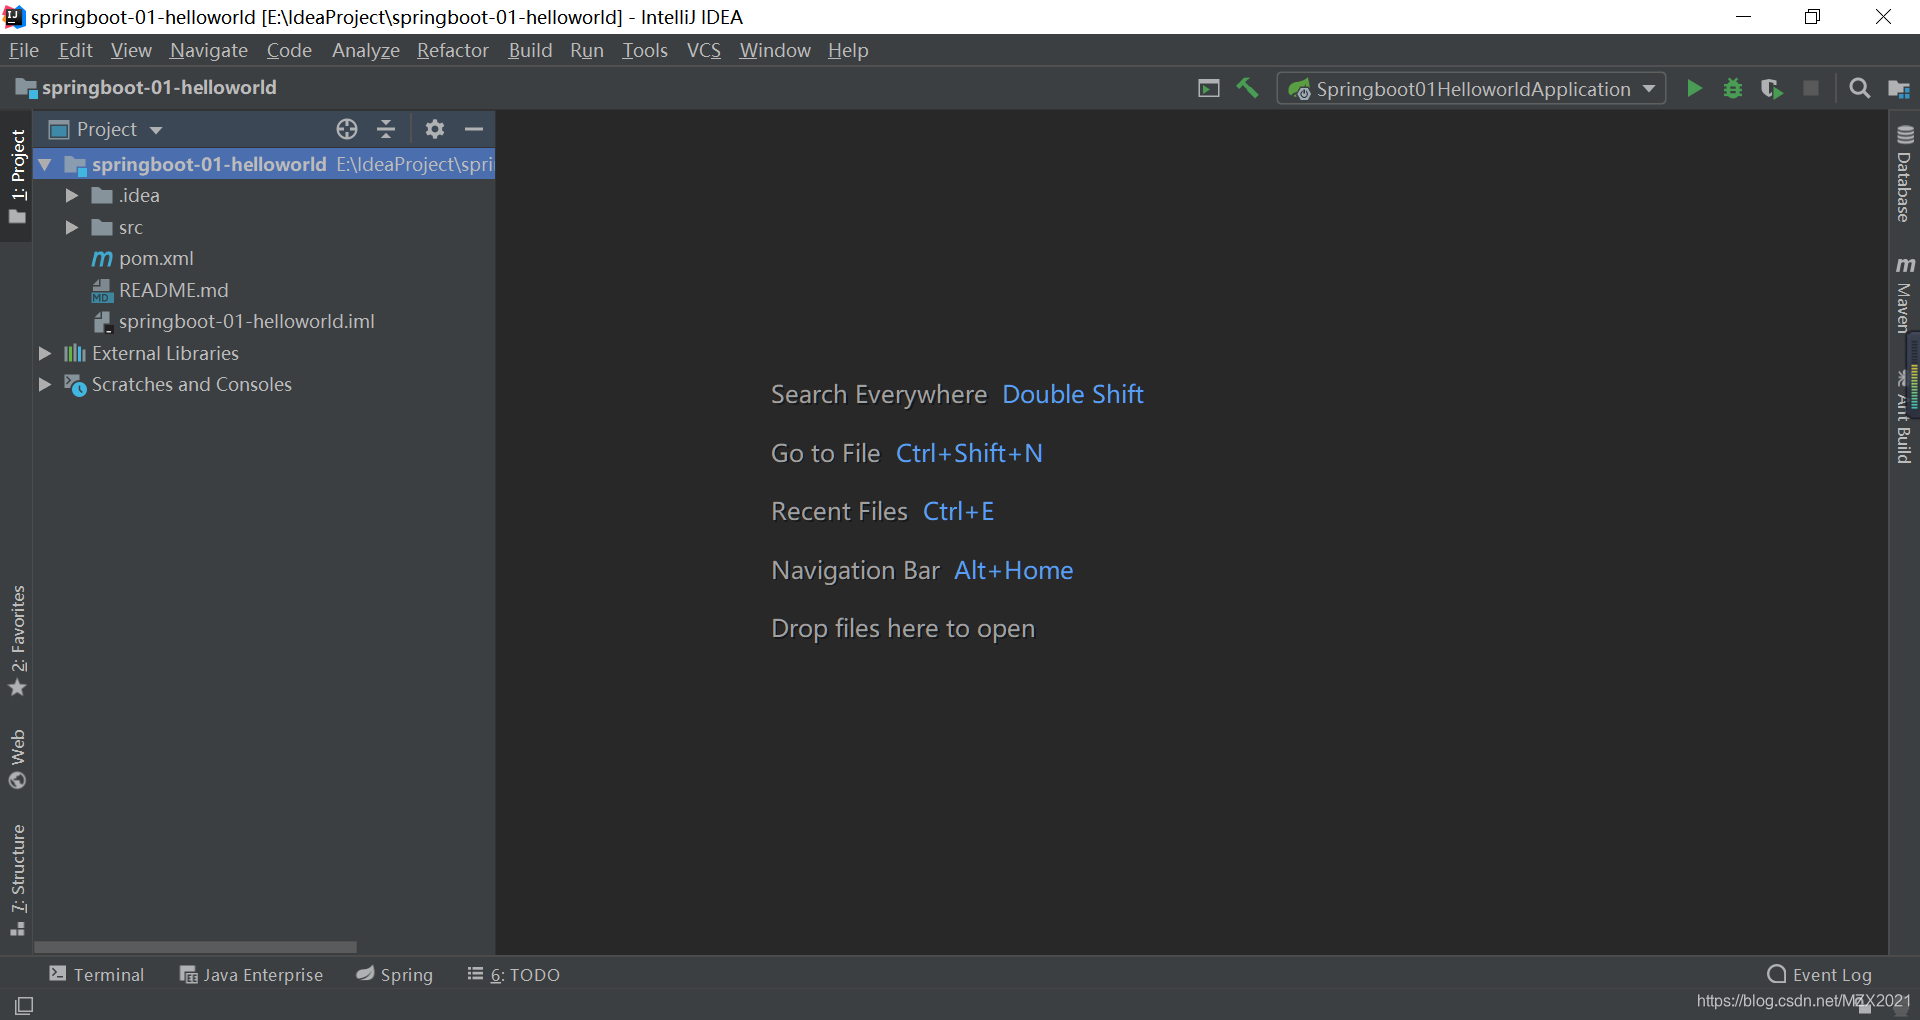This screenshot has width=1920, height=1020.
Task: Click the Ctrl+Shift+N shortcut hint
Action: tap(969, 453)
